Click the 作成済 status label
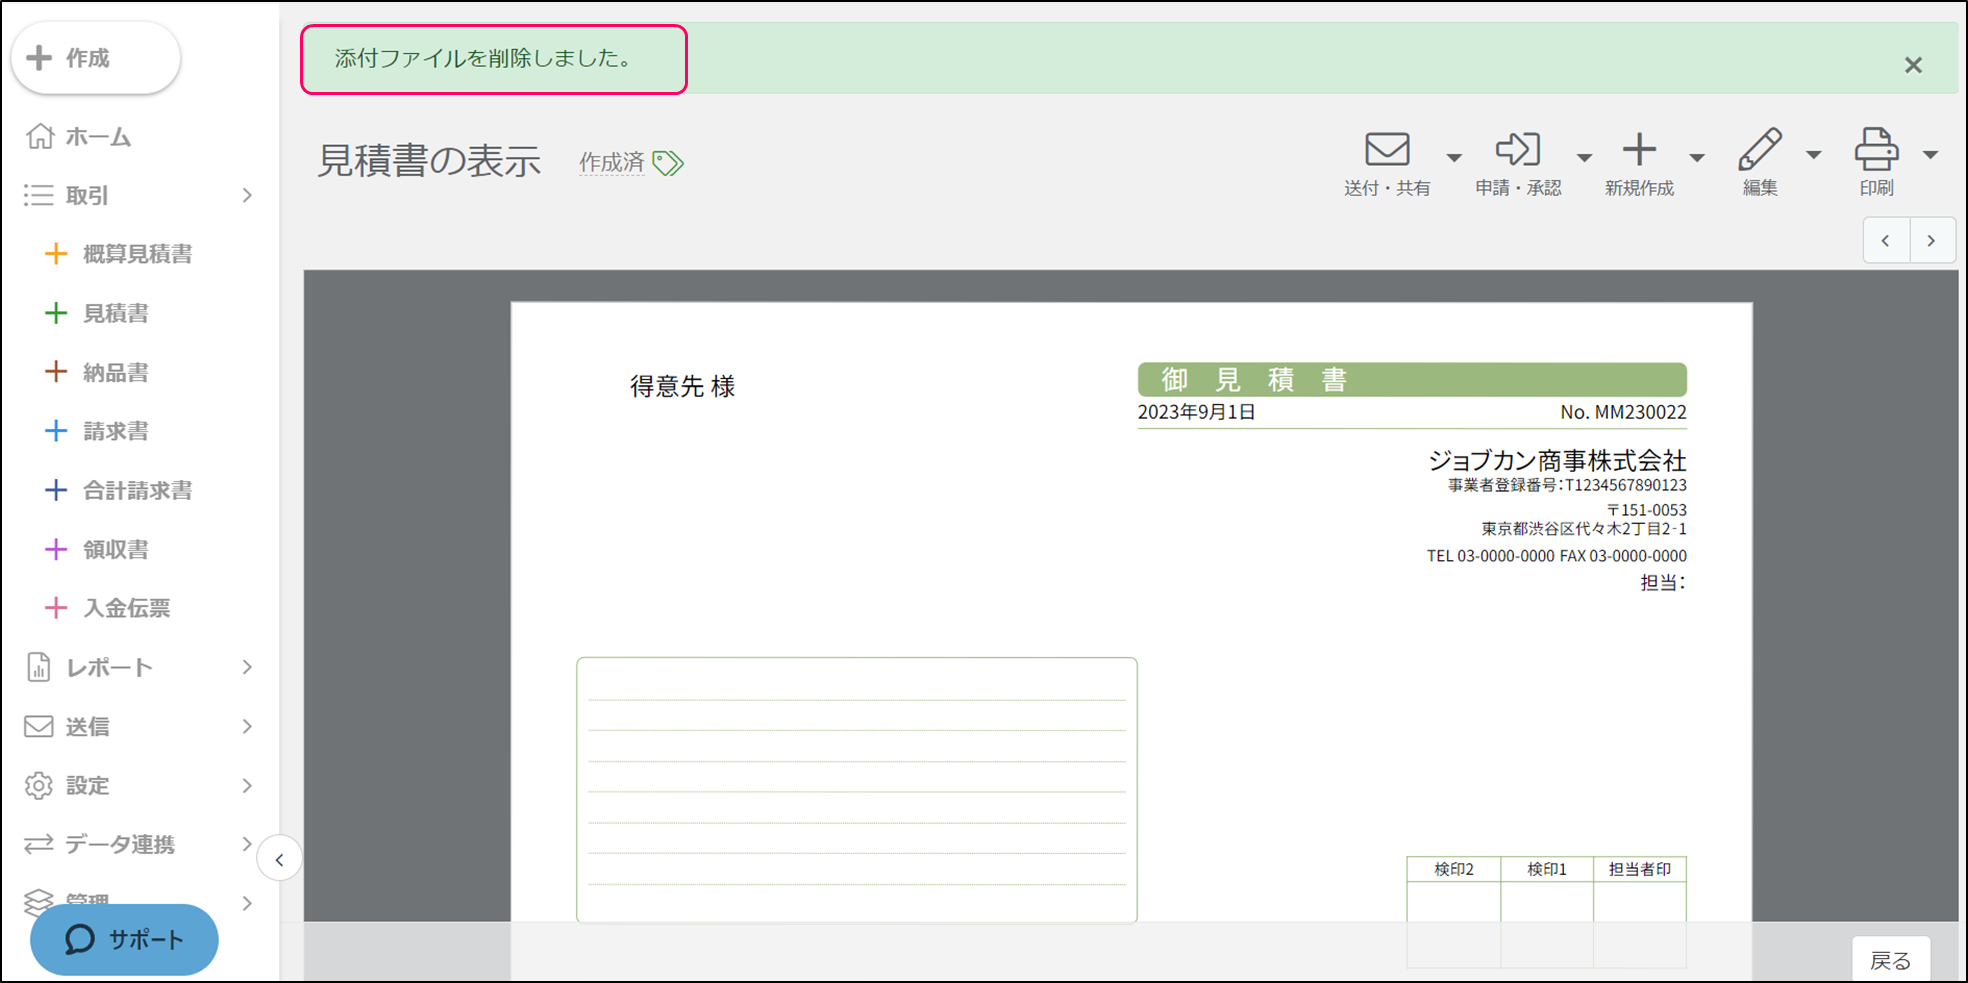This screenshot has width=1968, height=983. point(611,162)
